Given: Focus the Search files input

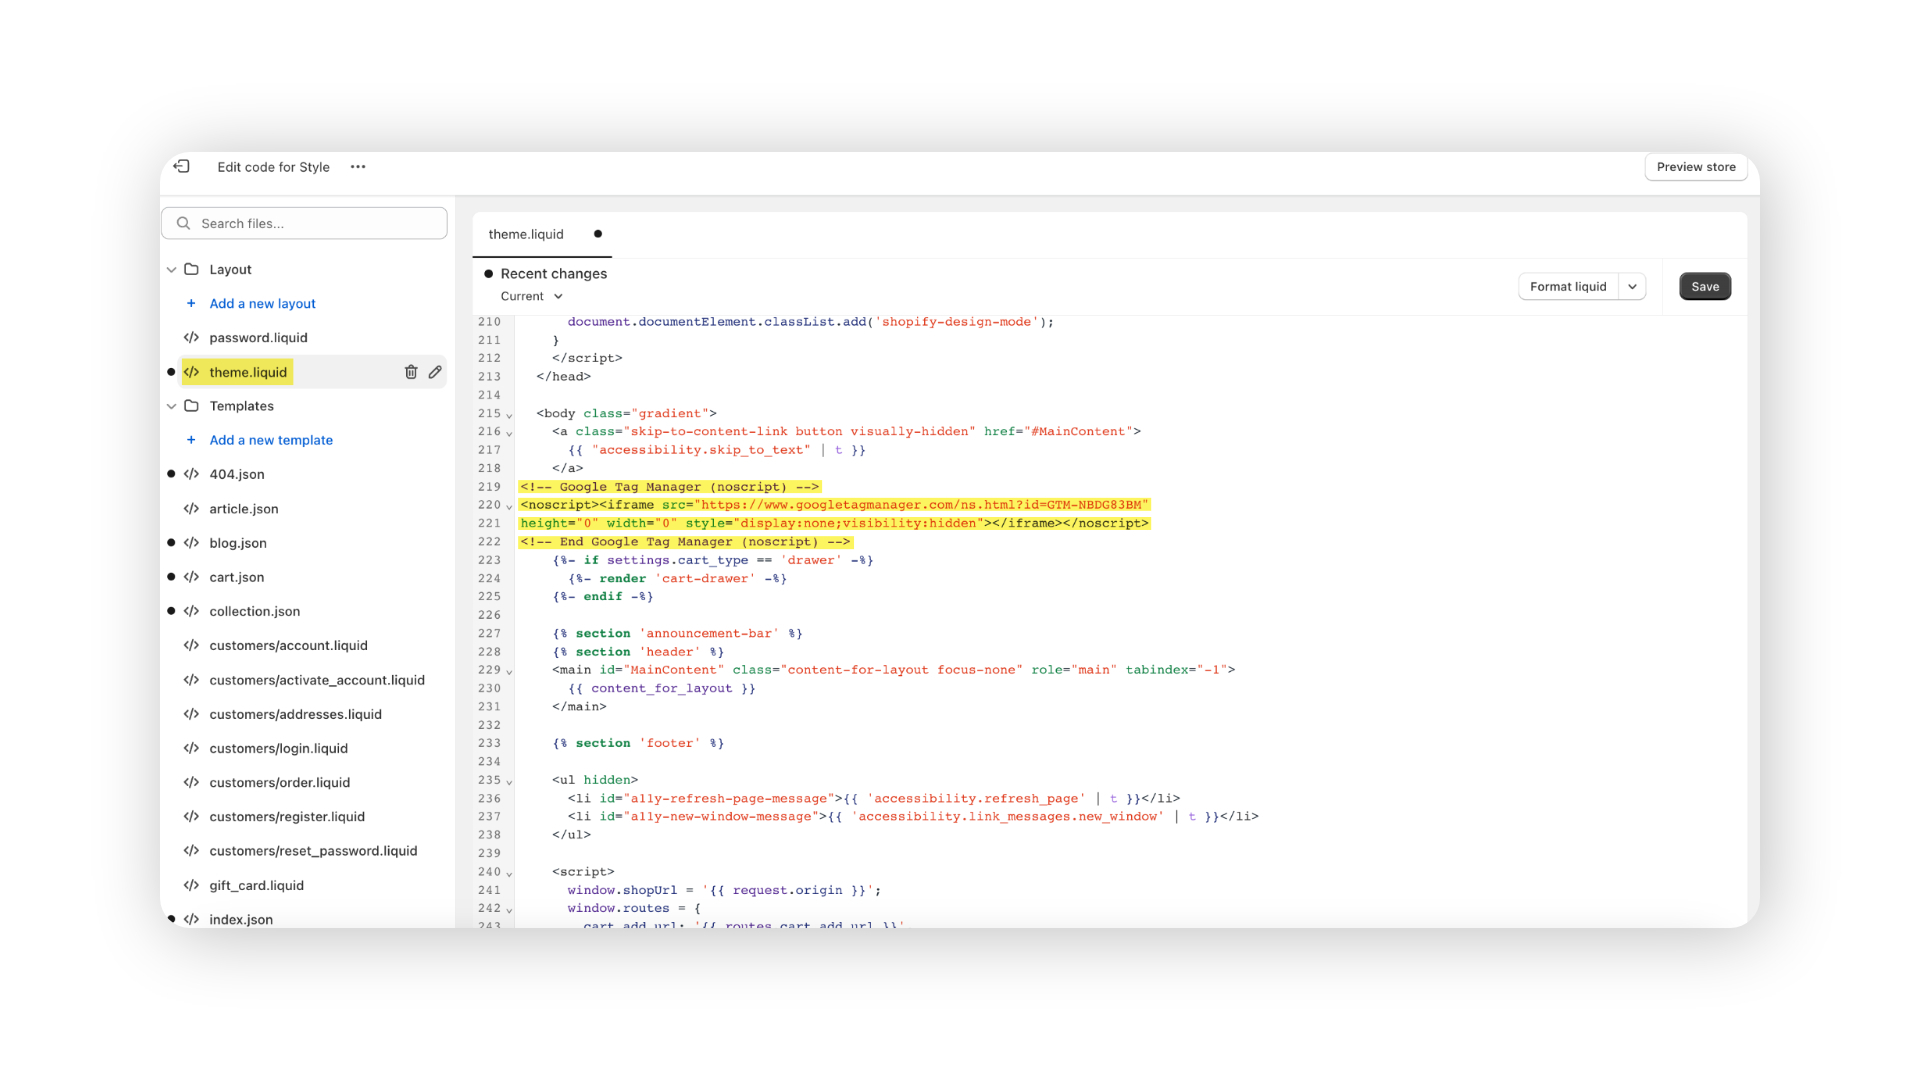Looking at the screenshot, I should 304,223.
